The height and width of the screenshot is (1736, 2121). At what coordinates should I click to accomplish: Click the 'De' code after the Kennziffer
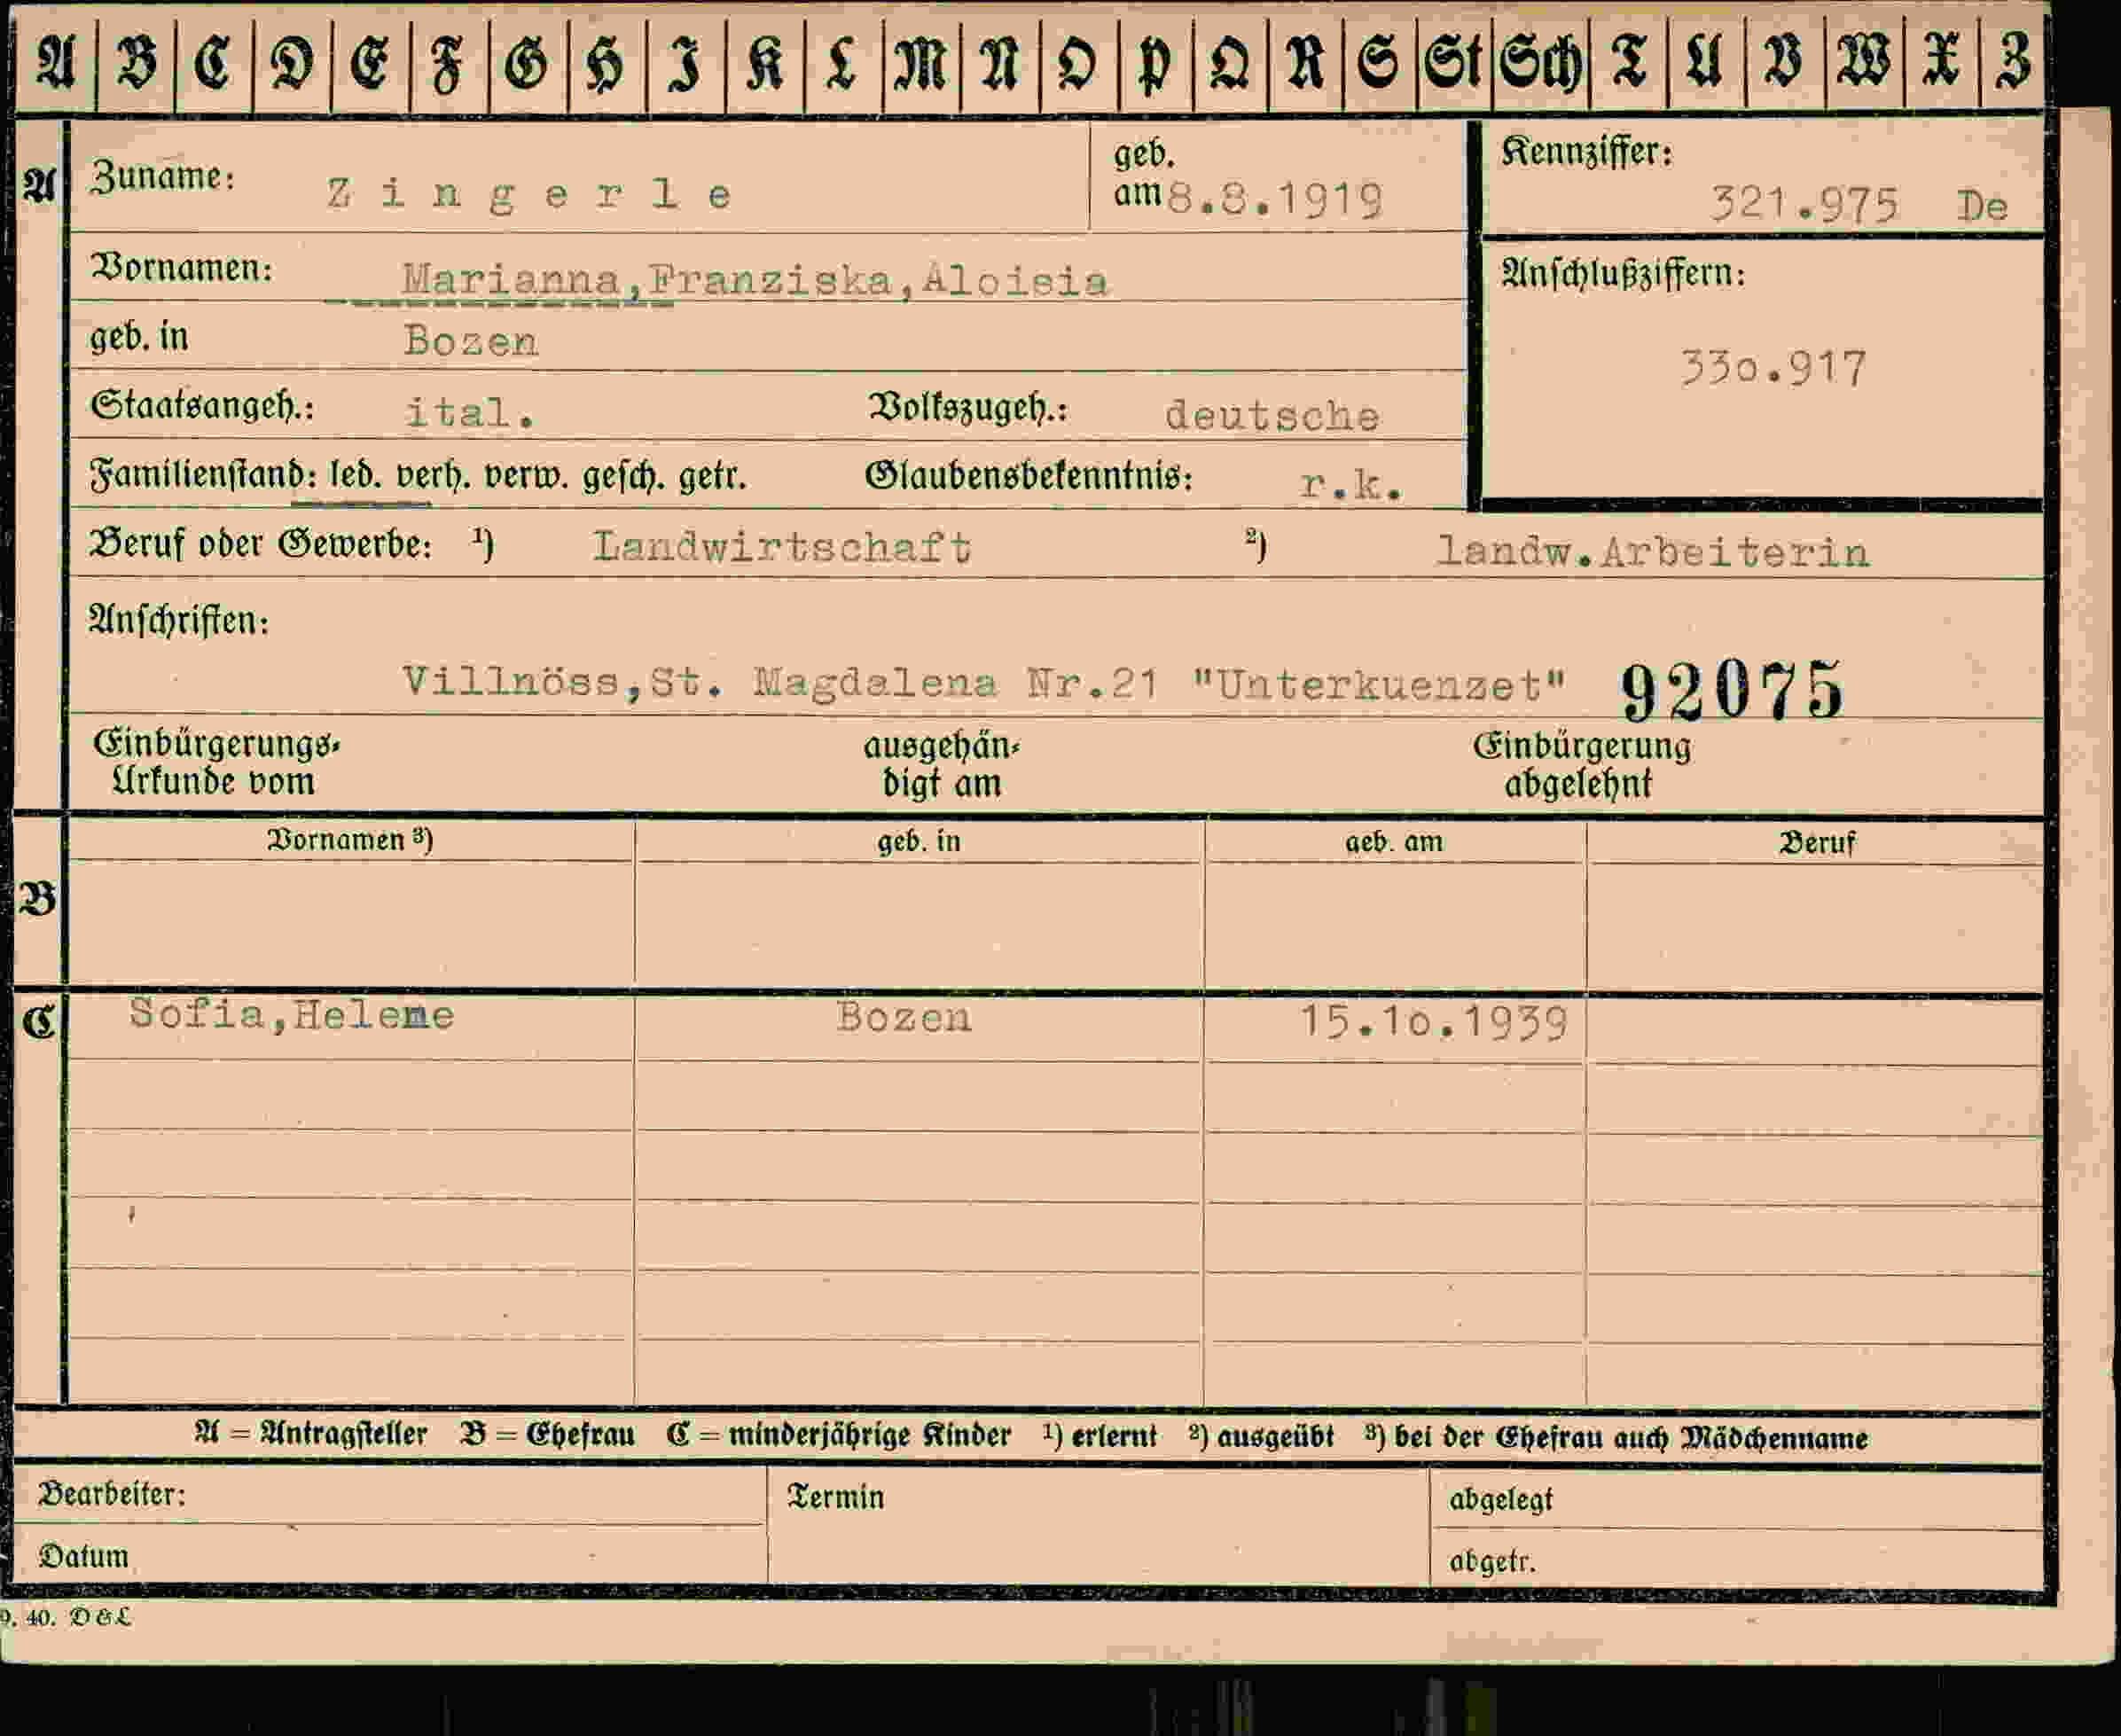[x=1982, y=206]
